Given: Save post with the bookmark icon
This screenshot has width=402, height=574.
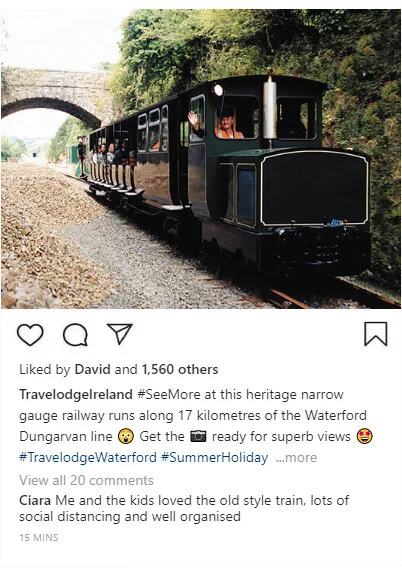Looking at the screenshot, I should 376,333.
